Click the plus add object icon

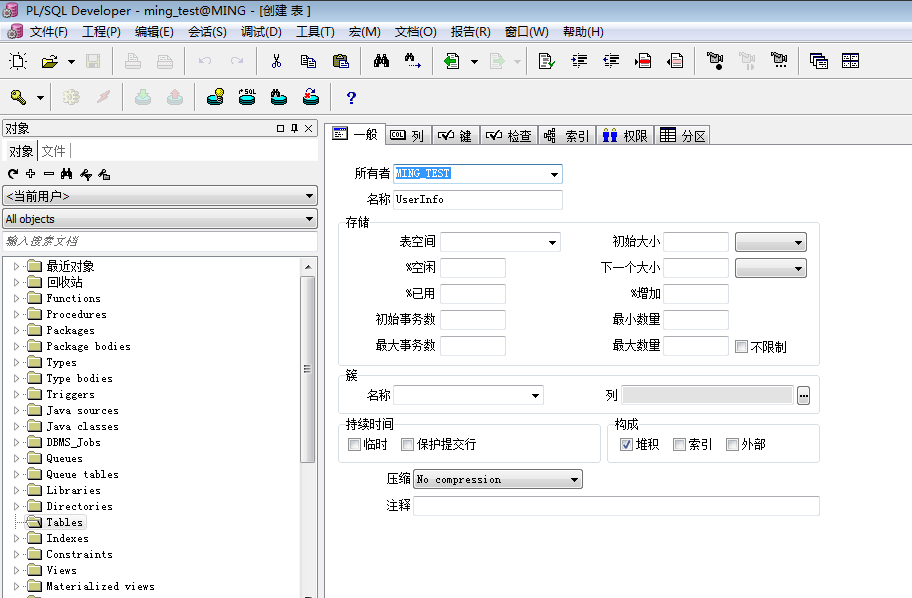[x=31, y=173]
